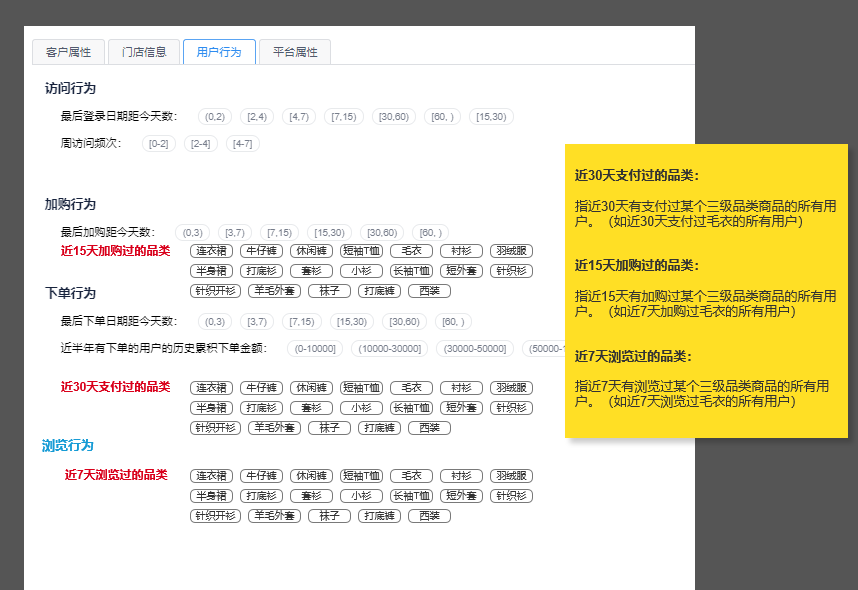This screenshot has width=858, height=590.
Task: Select [60, ) in 最后下单日期距今天数 row
Action: point(453,322)
